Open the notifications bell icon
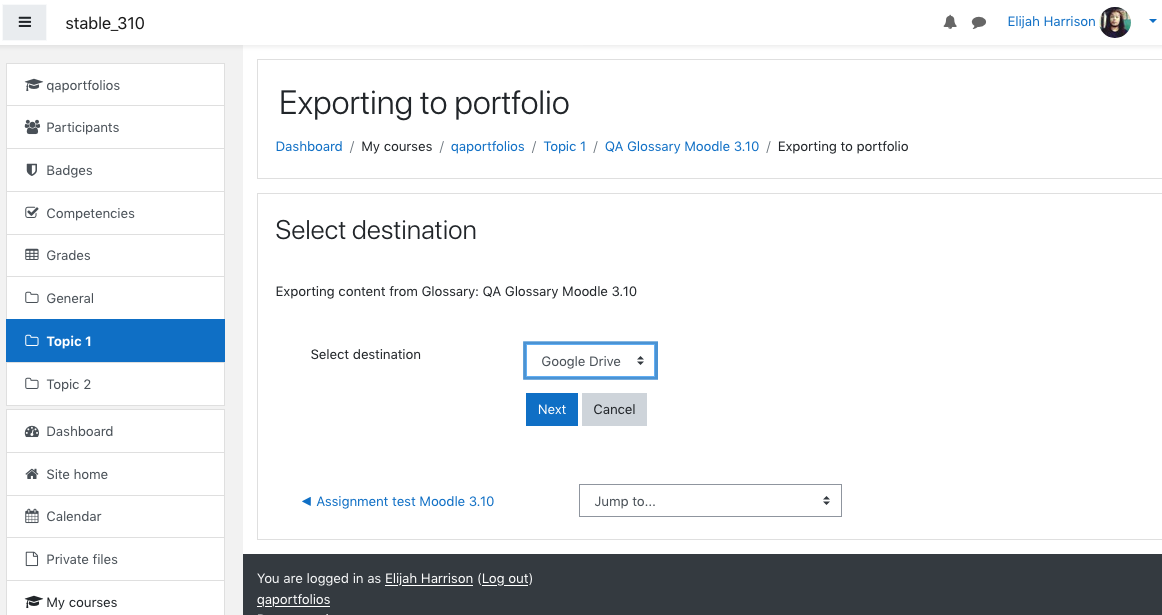This screenshot has width=1162, height=615. 950,22
